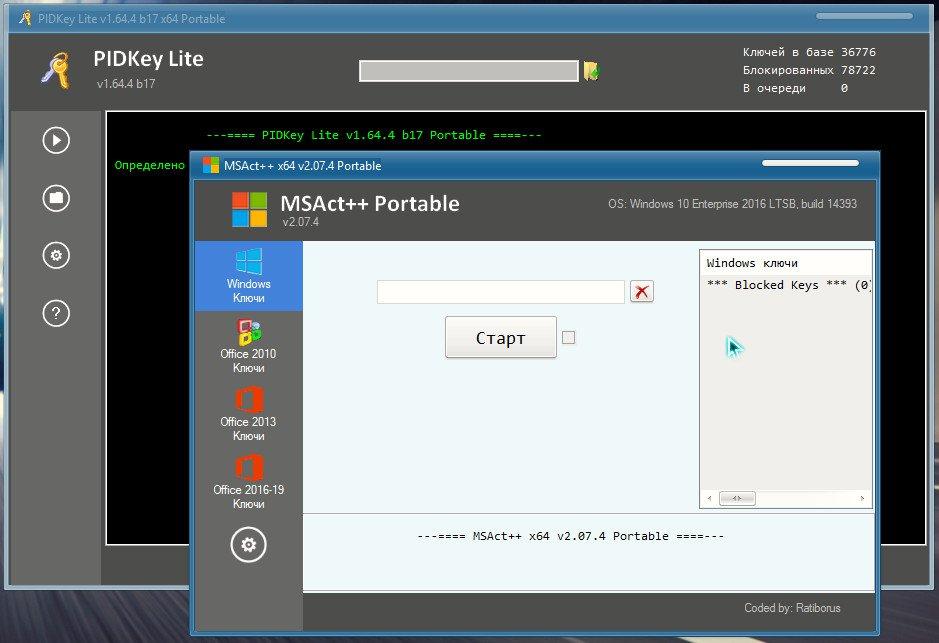Click the MSAct++ key input field
The width and height of the screenshot is (939, 643).
(500, 291)
